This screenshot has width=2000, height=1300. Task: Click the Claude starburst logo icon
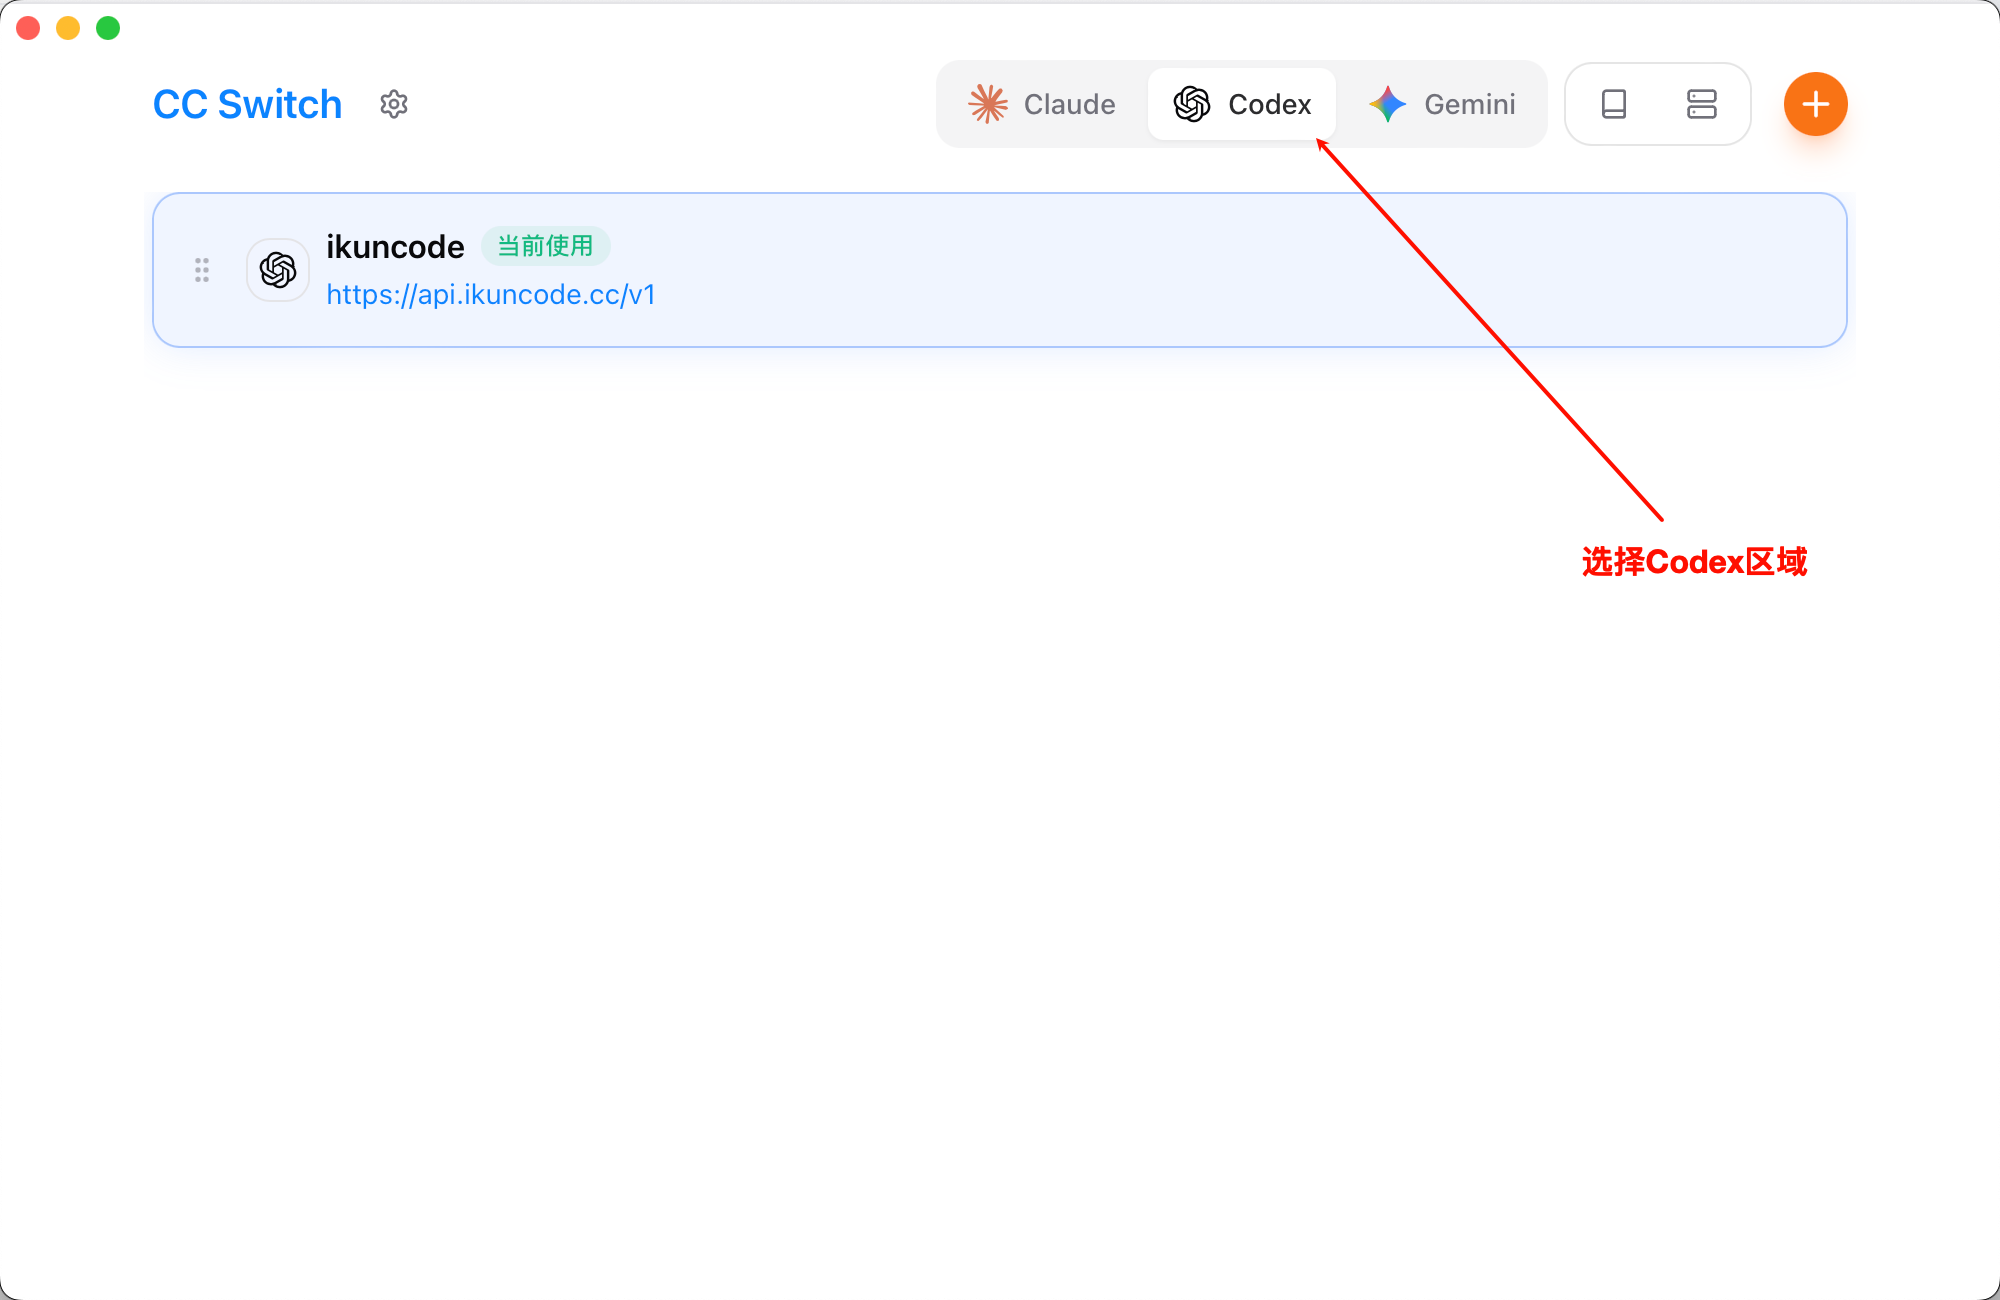[x=987, y=104]
